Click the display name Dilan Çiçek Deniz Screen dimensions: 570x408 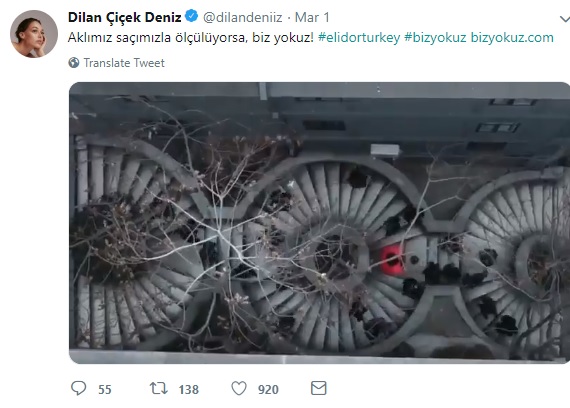click(124, 17)
